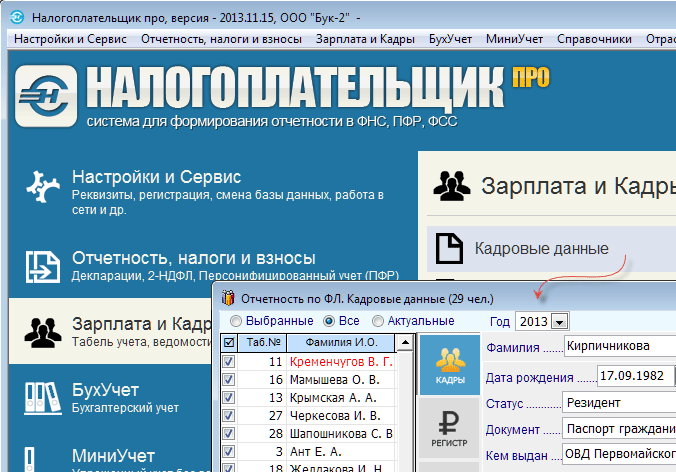The image size is (676, 472).
Task: Uncheck the checkbox for Шапошникова С. В
Action: tap(228, 434)
